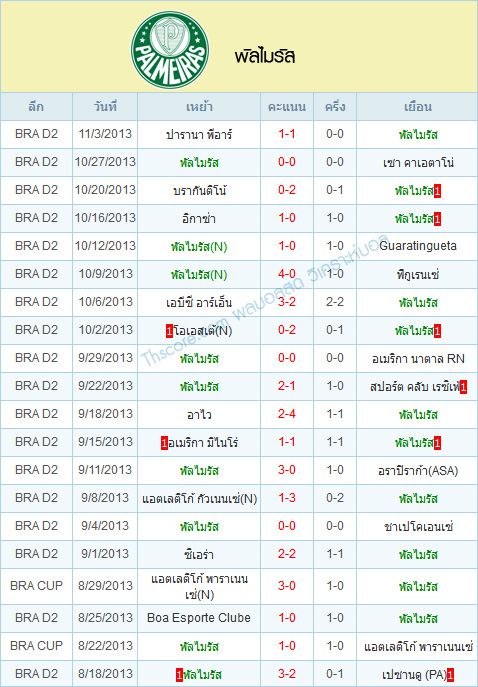Click home team อาไว
The height and width of the screenshot is (687, 478).
tap(199, 415)
